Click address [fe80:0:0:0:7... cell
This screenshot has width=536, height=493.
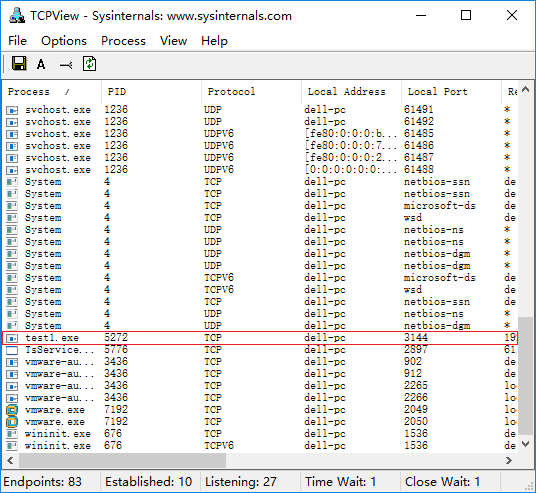[351, 146]
